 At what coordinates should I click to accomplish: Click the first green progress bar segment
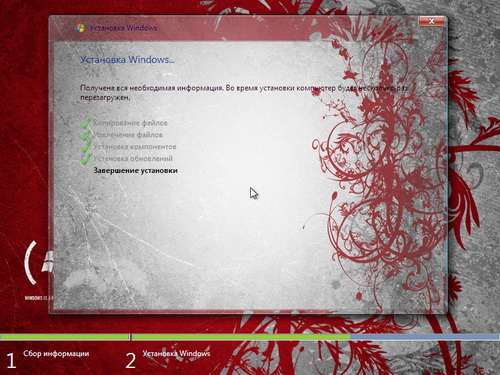pos(65,337)
